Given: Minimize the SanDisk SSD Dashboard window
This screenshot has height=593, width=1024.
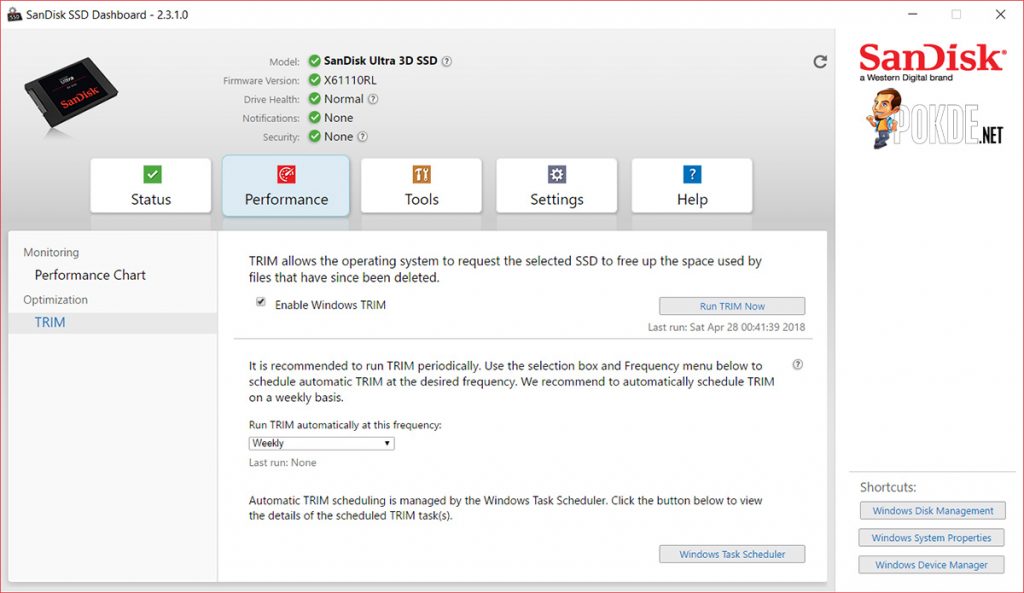Looking at the screenshot, I should 912,14.
